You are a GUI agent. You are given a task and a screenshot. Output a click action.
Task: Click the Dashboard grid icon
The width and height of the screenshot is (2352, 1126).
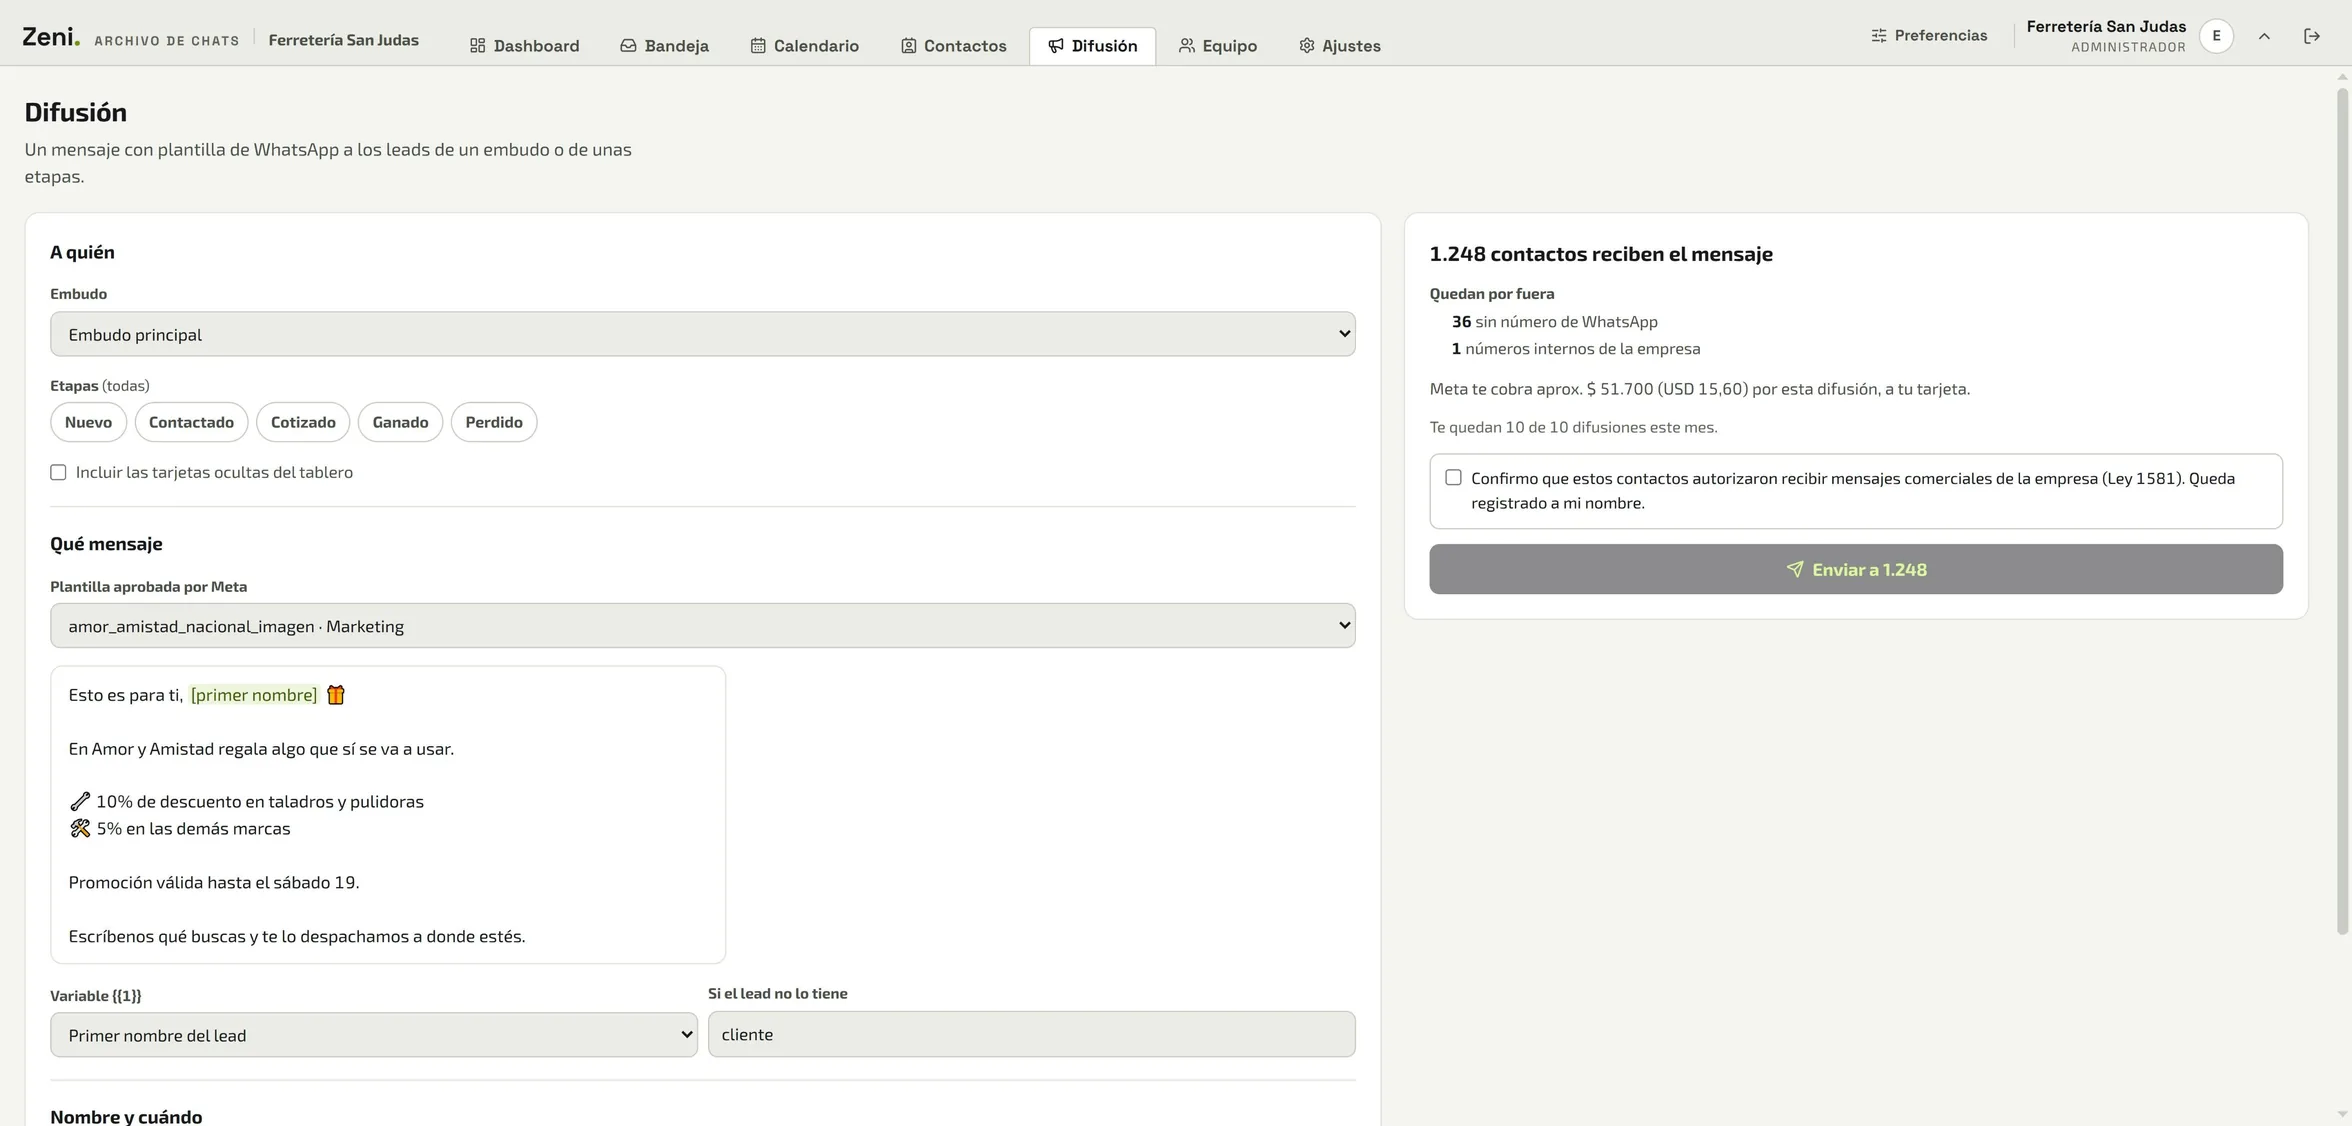click(477, 46)
